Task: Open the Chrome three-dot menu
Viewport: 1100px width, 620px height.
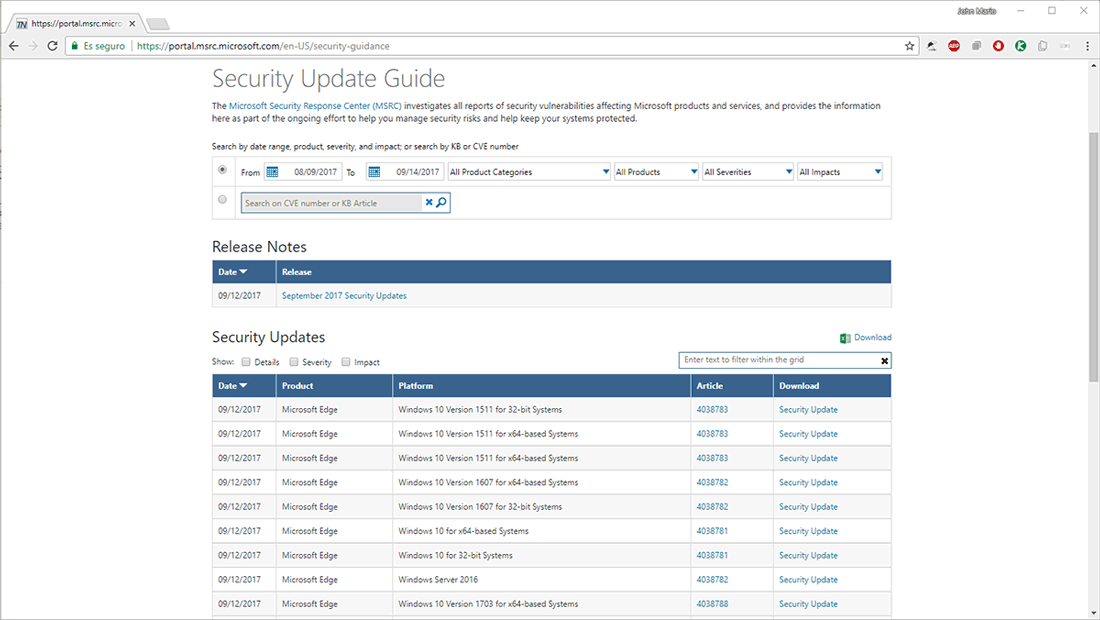Action: point(1087,46)
